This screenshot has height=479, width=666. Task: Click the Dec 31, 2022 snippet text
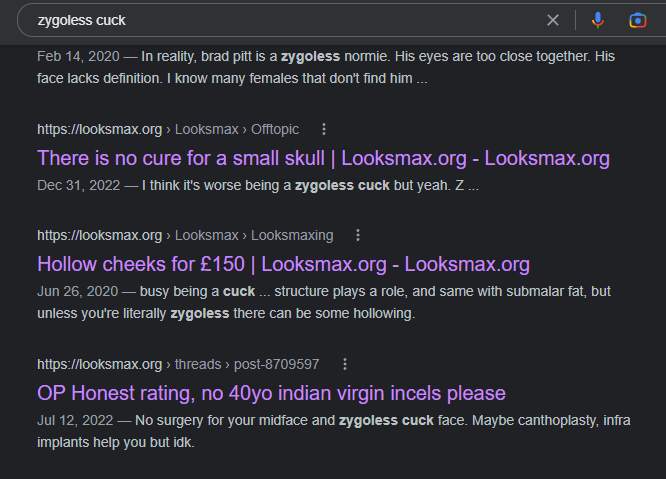[258, 186]
